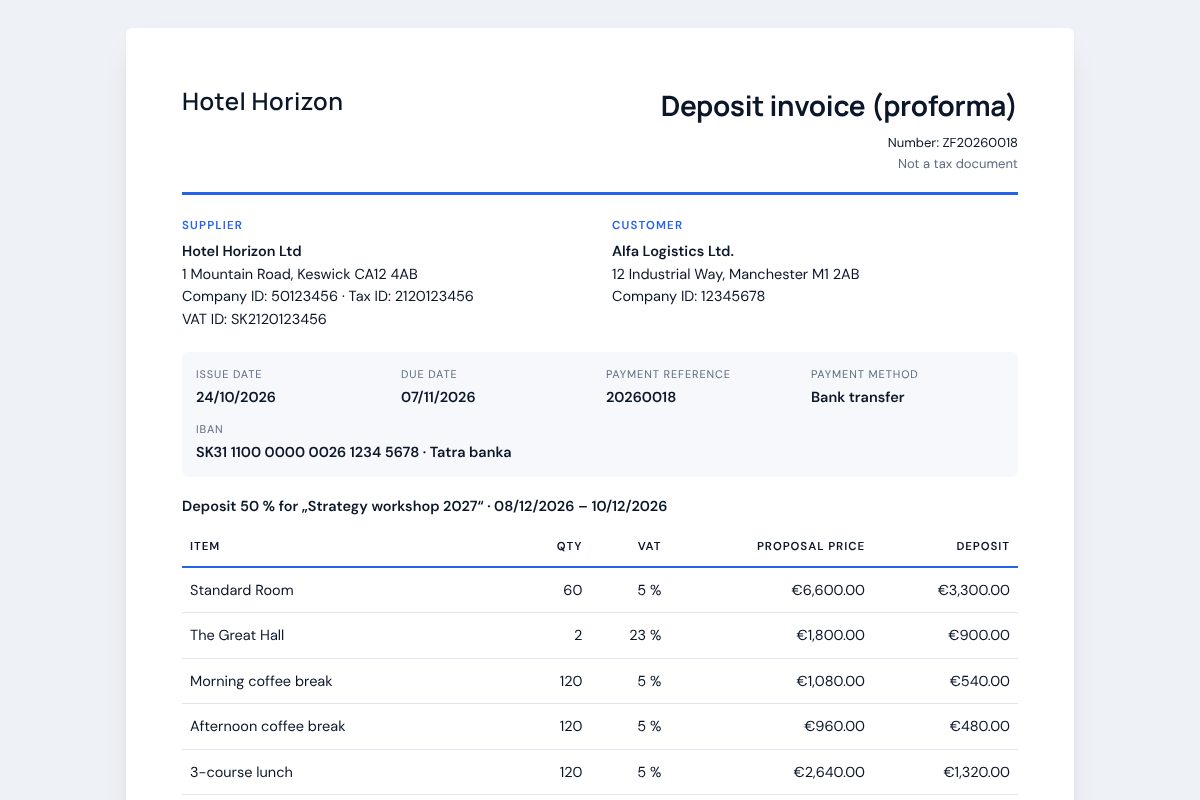Image resolution: width=1200 pixels, height=800 pixels.
Task: Click supplier address 1 Mountain Road, Keswick
Action: [300, 274]
